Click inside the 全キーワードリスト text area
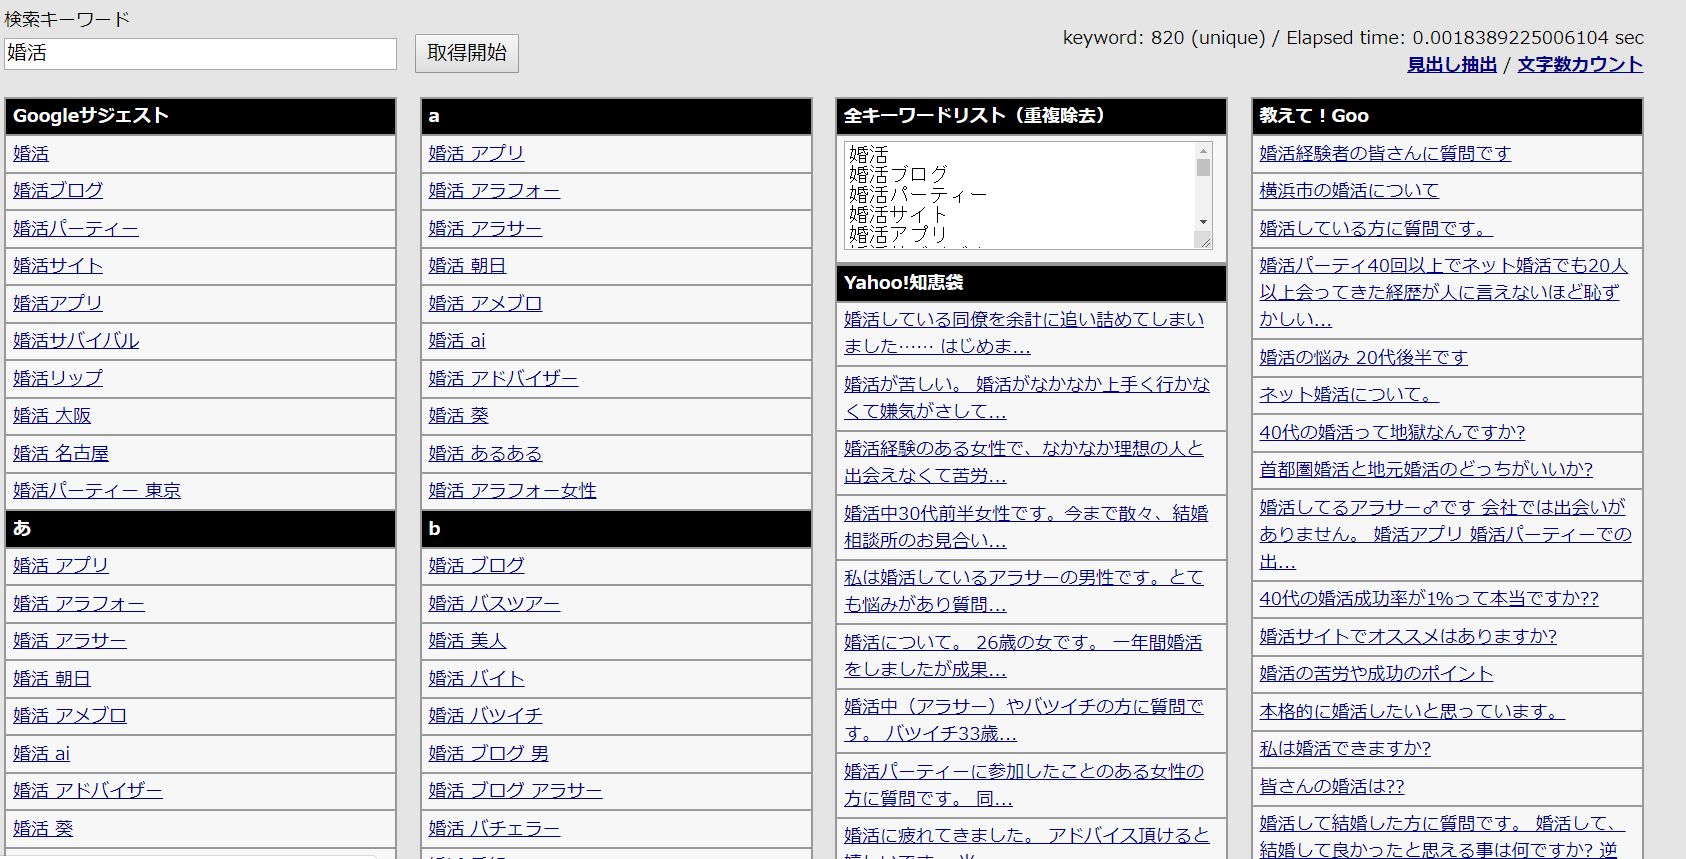This screenshot has height=859, width=1686. tap(1020, 195)
